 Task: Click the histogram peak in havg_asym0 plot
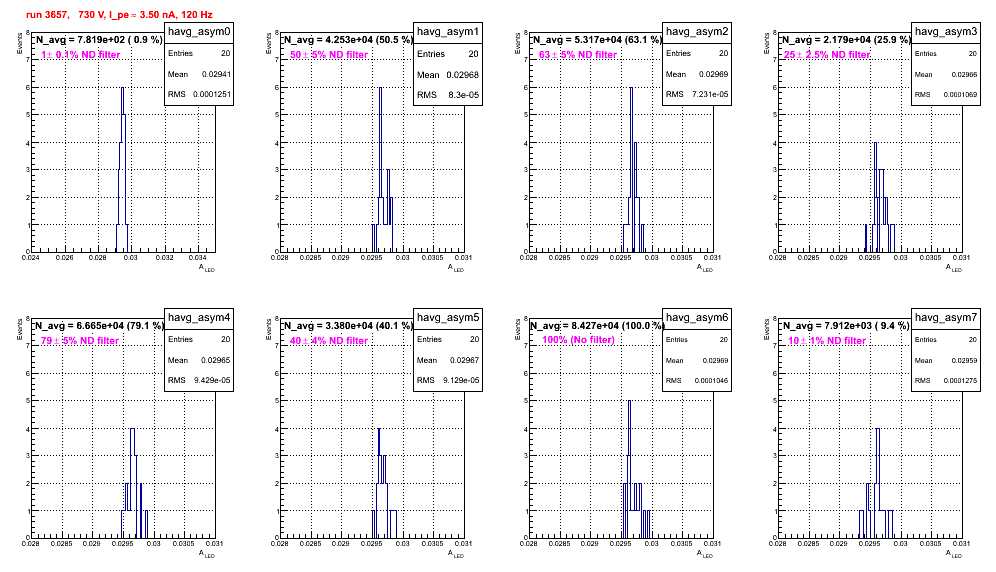point(123,88)
